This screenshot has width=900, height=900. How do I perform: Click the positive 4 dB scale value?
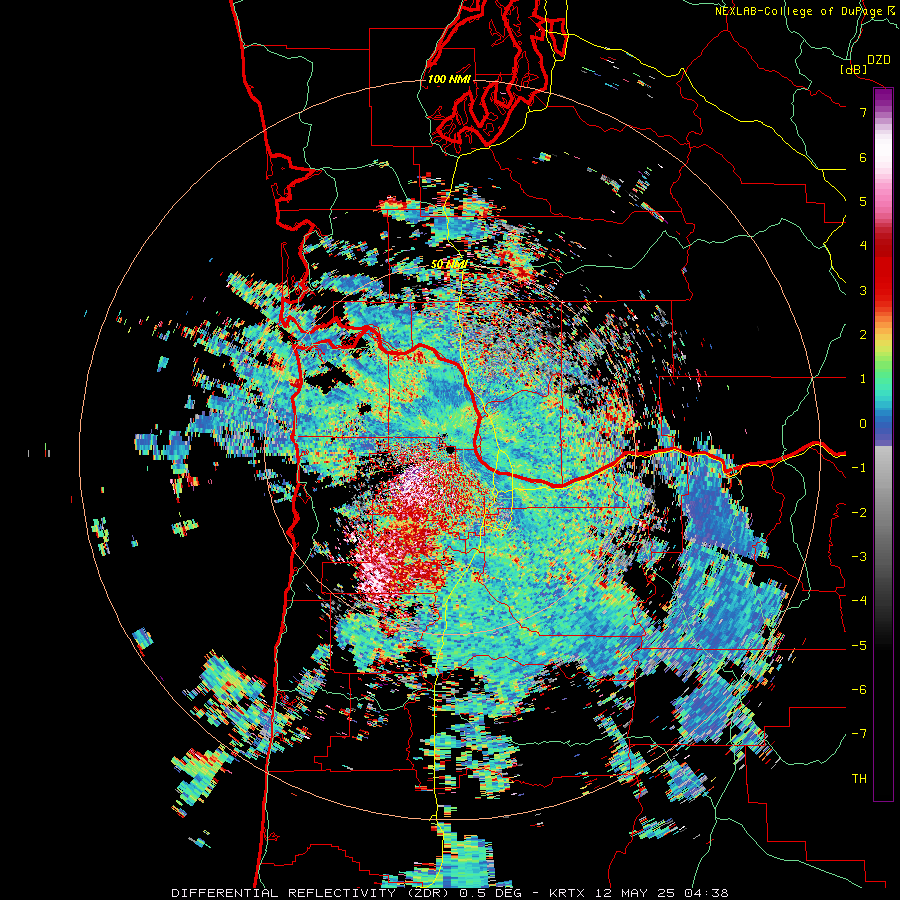pos(863,246)
